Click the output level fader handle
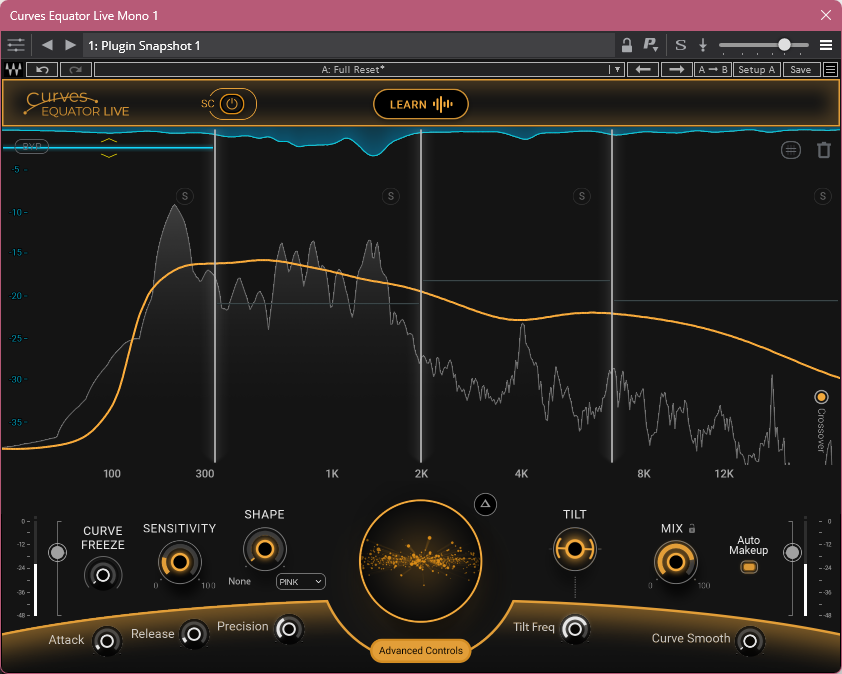842x674 pixels. click(792, 552)
